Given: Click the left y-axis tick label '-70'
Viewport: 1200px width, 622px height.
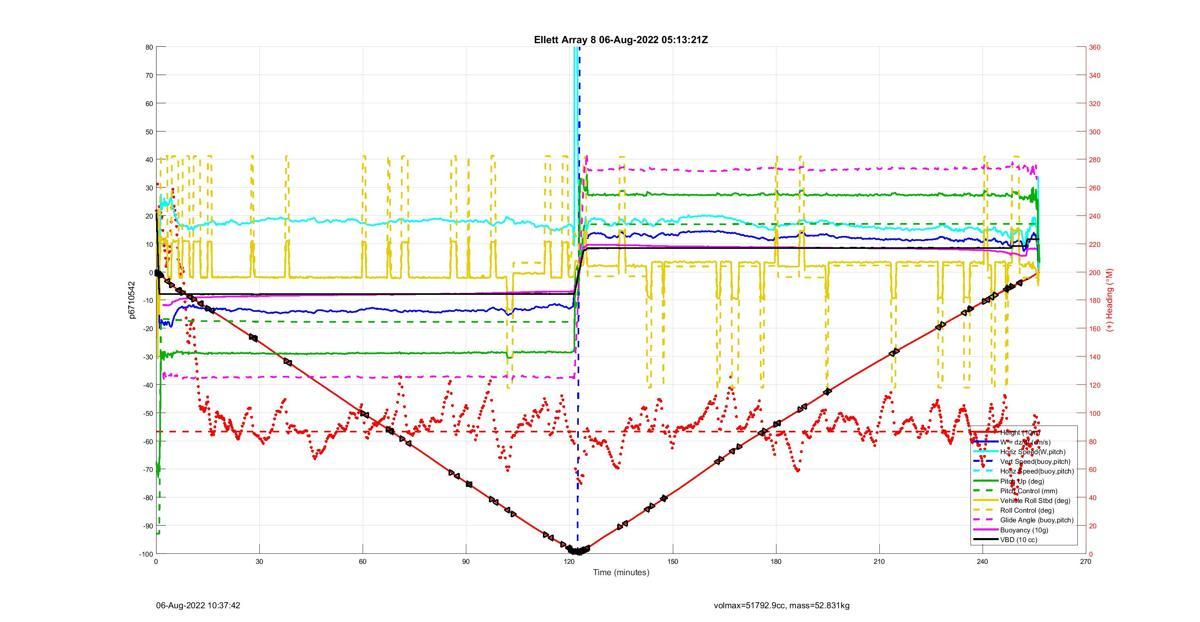Looking at the screenshot, I should tap(147, 469).
